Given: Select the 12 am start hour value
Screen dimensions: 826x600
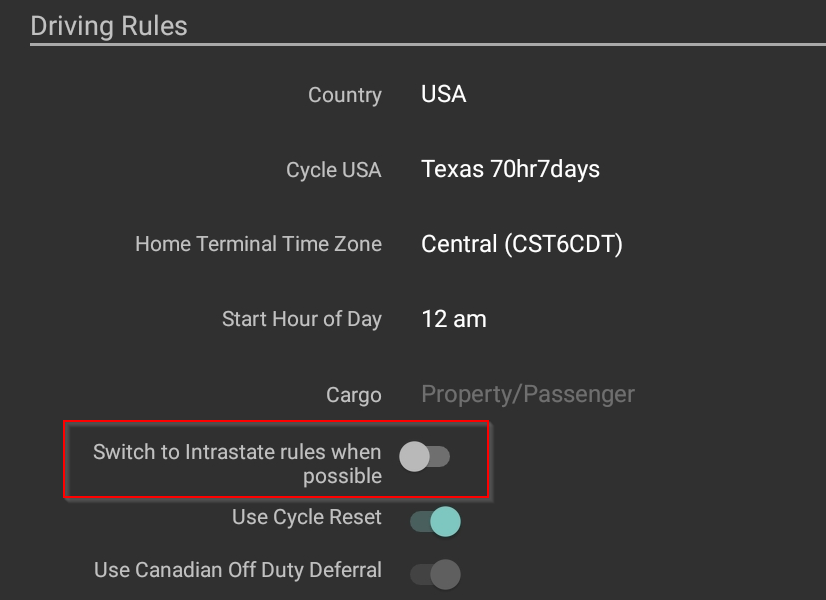Looking at the screenshot, I should pyautogui.click(x=454, y=320).
